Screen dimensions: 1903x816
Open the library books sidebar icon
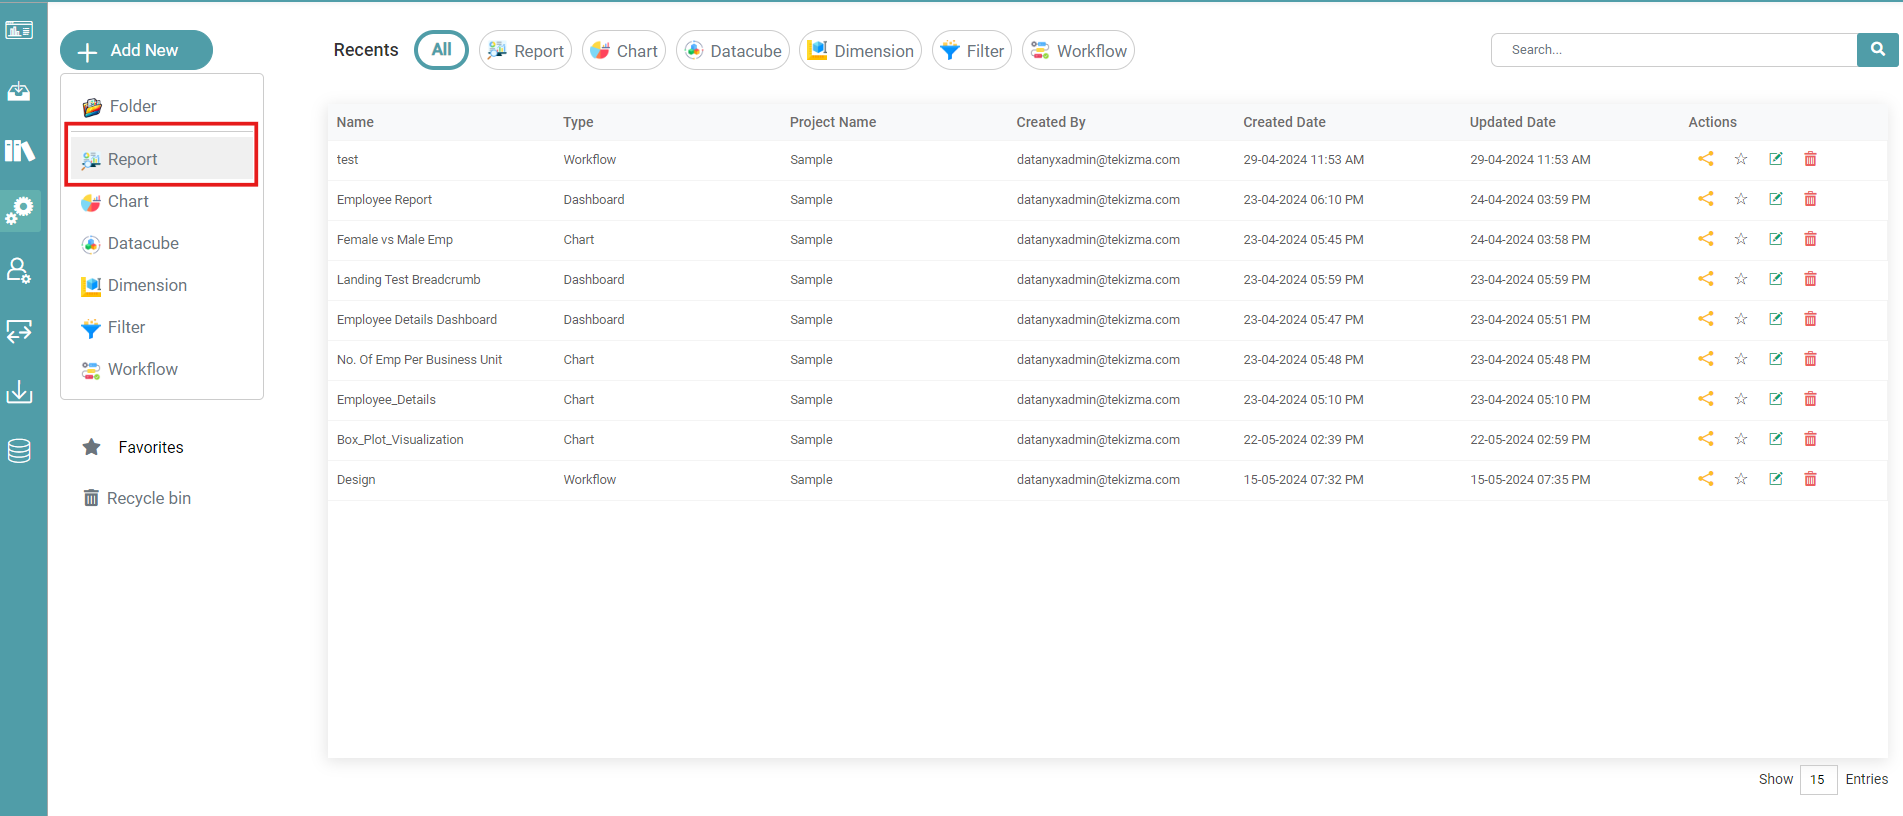(x=19, y=151)
